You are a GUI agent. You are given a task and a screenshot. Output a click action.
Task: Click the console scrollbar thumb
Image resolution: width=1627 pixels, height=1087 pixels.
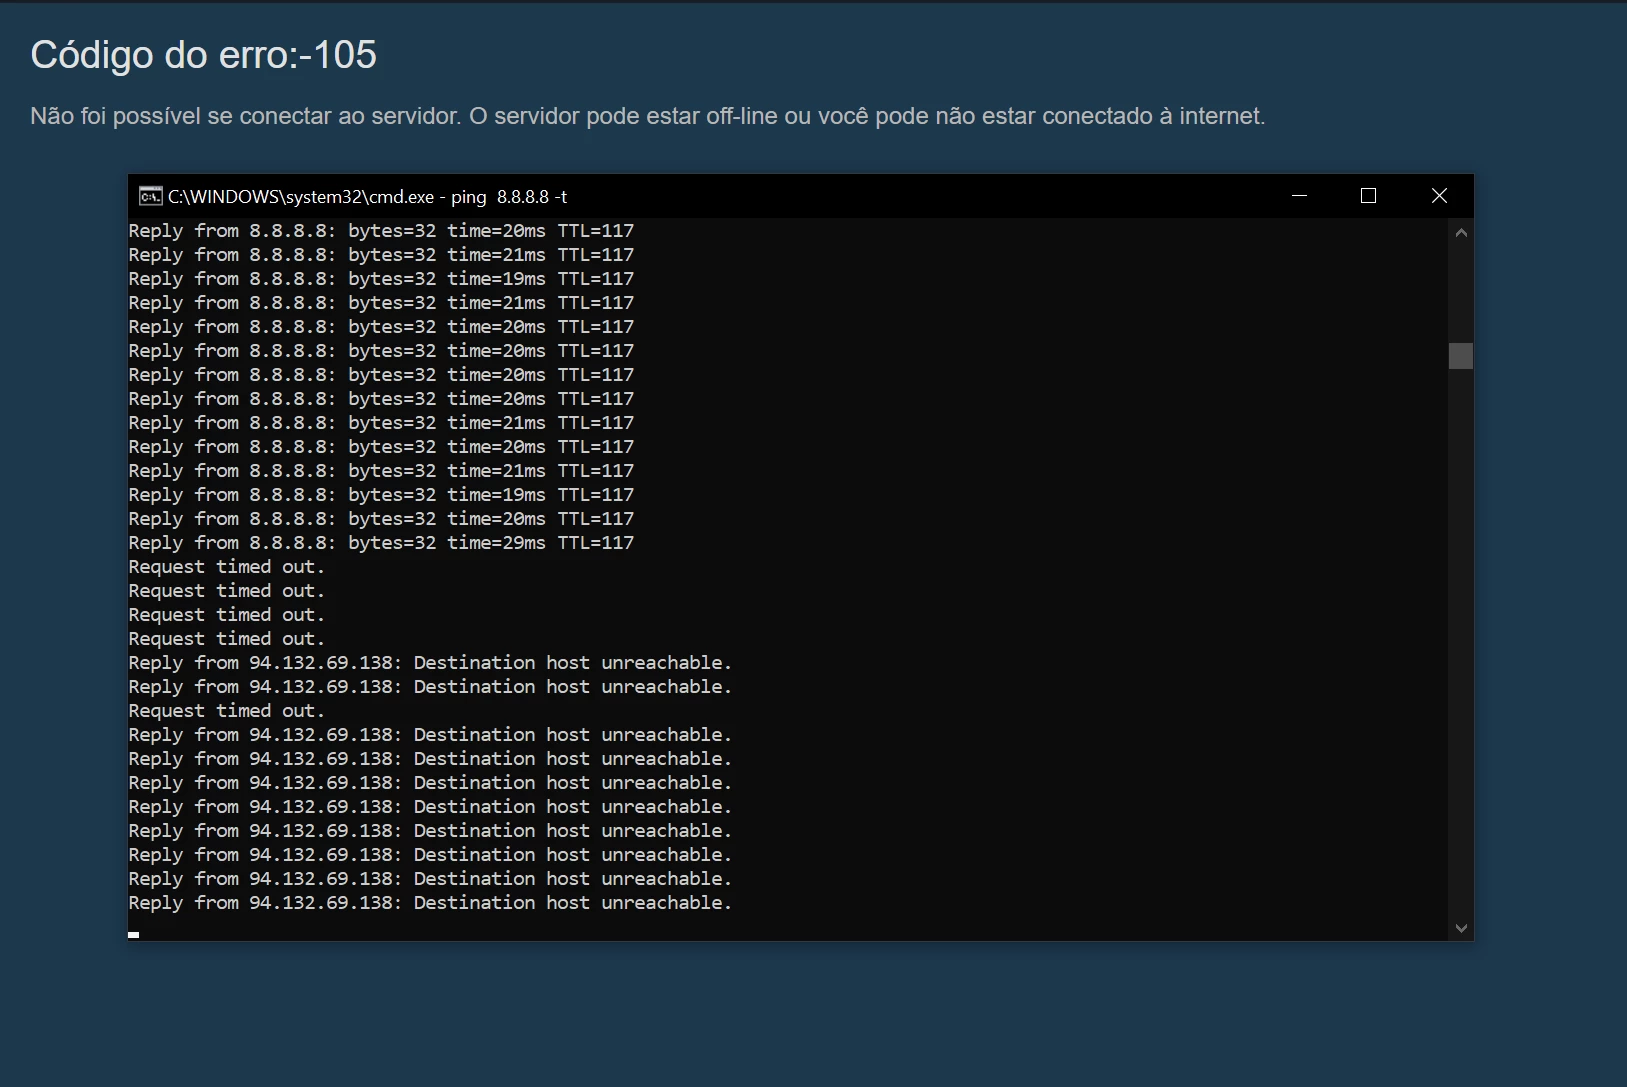[1461, 356]
